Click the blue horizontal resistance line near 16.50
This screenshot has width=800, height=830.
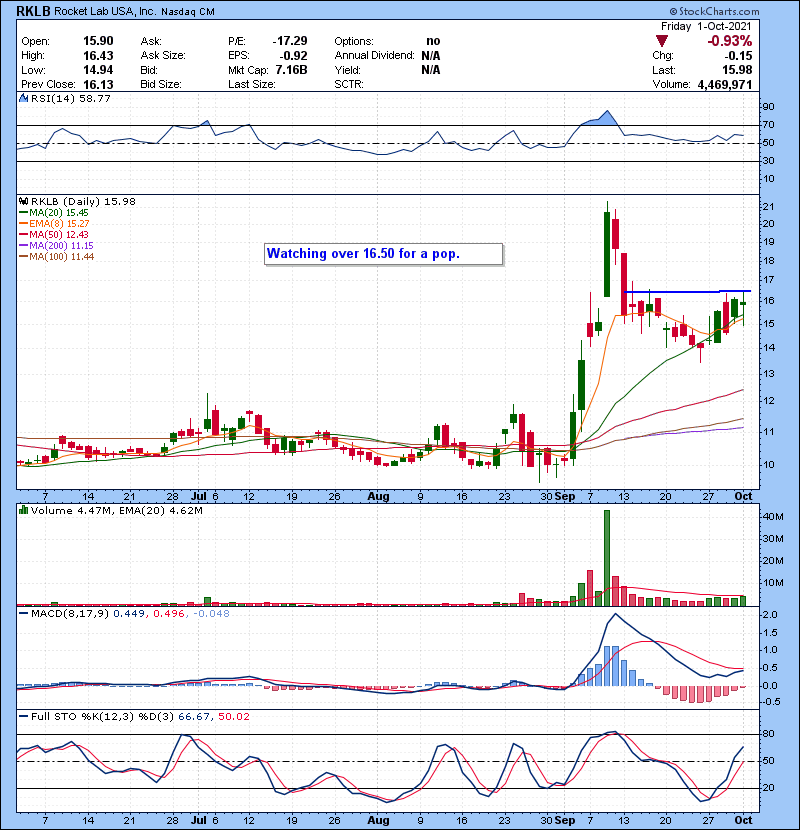pyautogui.click(x=688, y=291)
